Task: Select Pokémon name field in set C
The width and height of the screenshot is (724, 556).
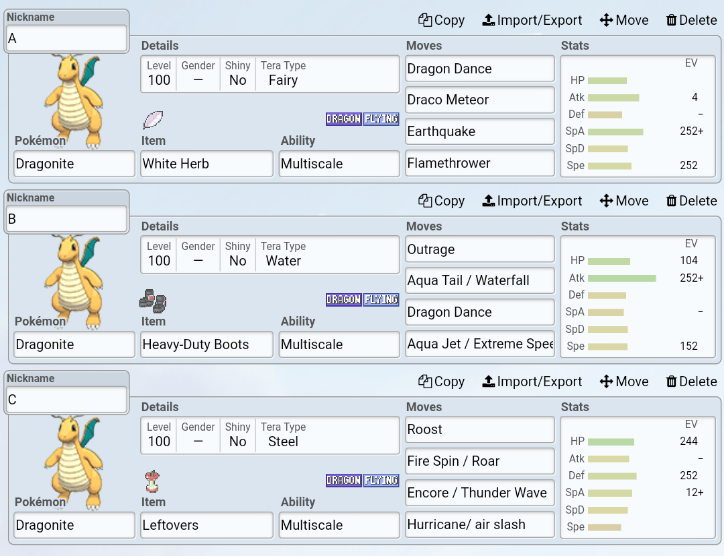Action: pos(74,525)
